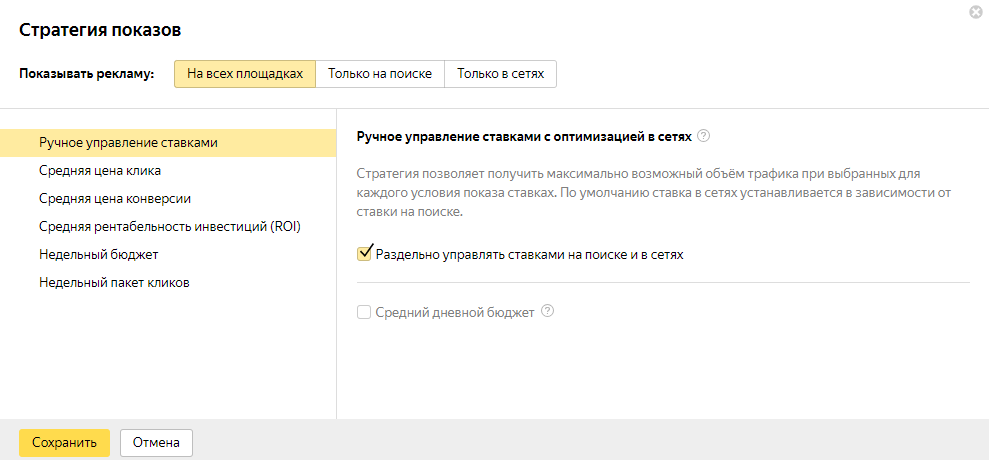Select На всех площадках option
Screen dimensions: 989x460
pos(245,74)
